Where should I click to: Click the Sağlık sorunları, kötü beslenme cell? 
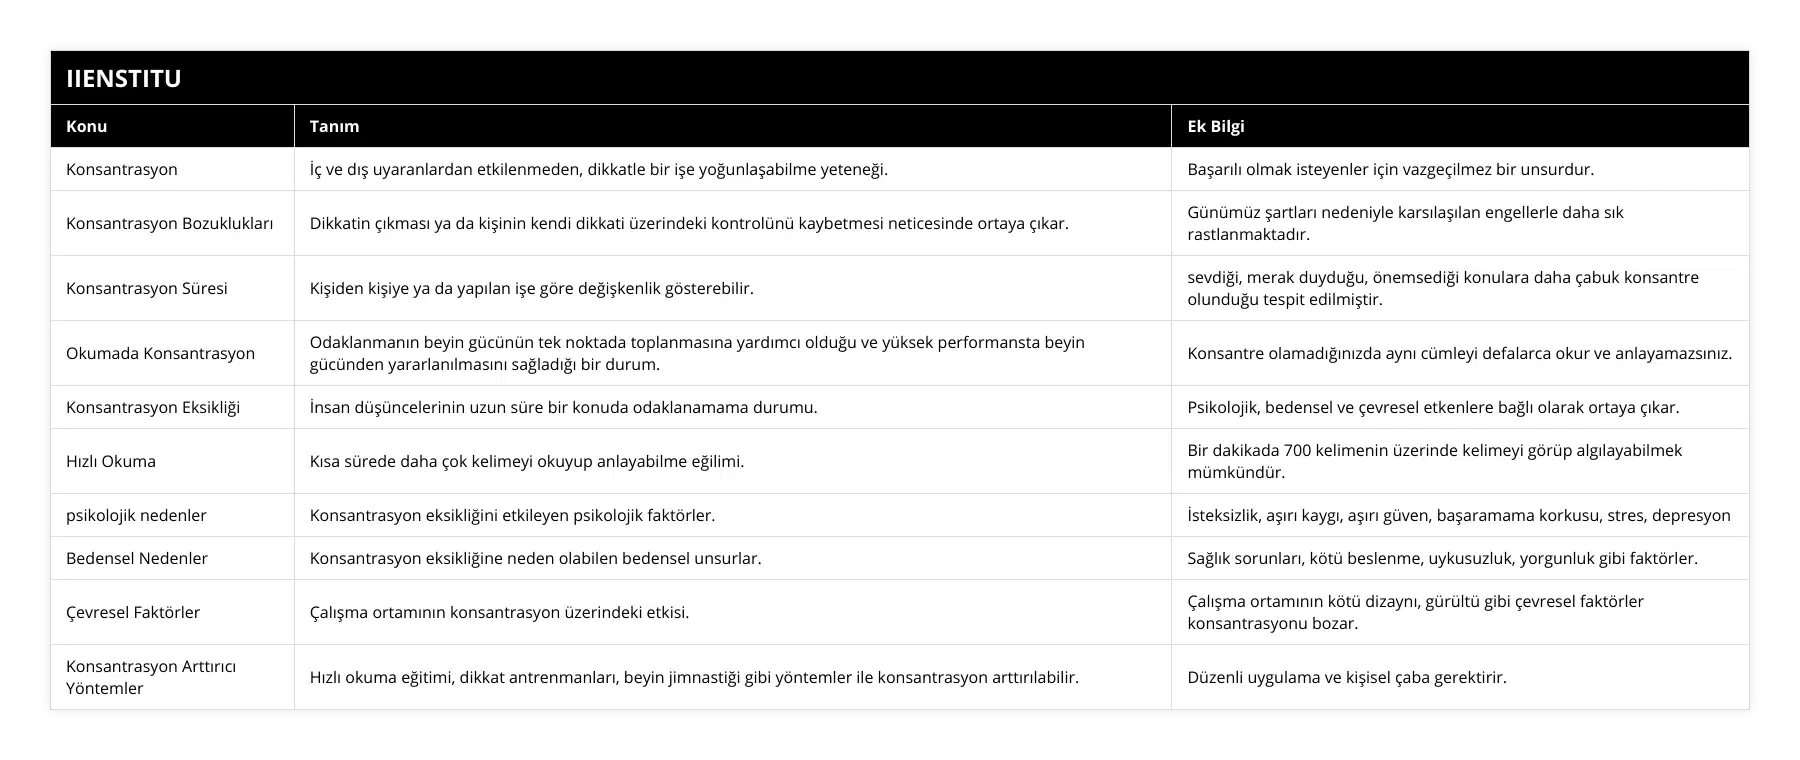(1442, 558)
